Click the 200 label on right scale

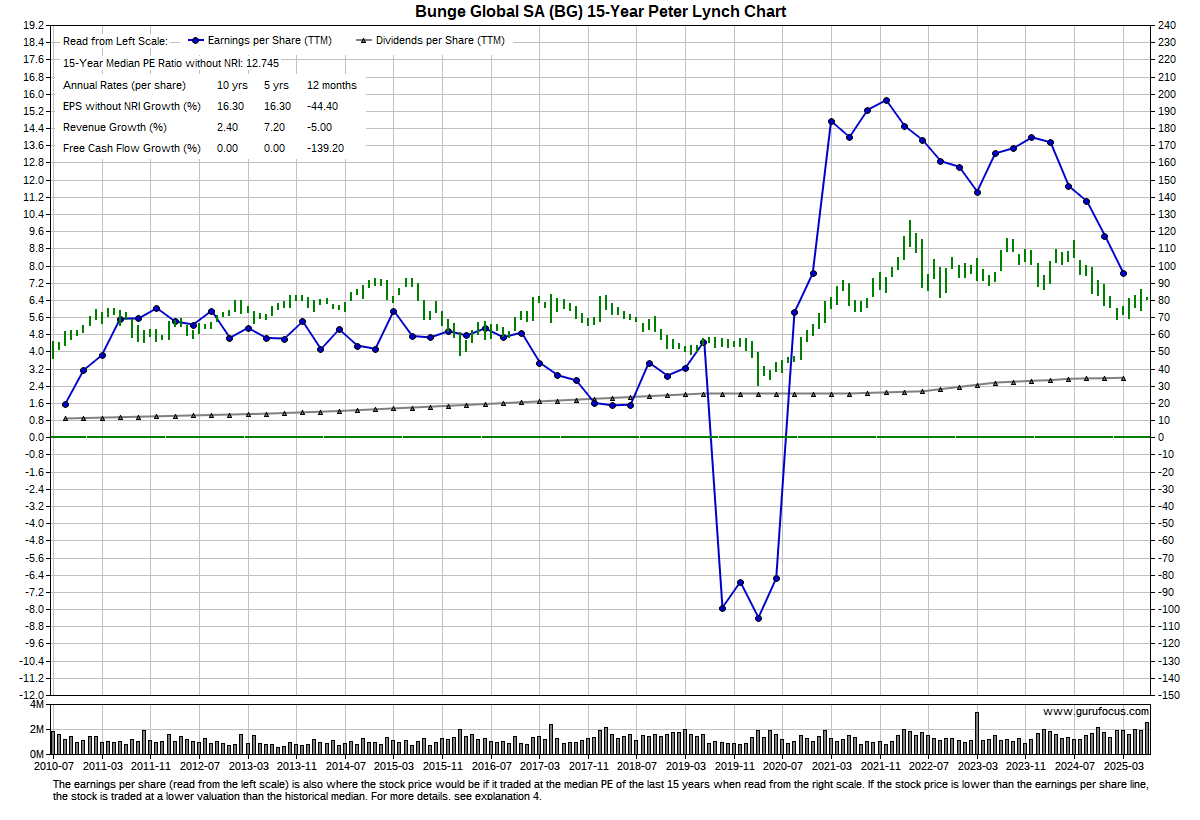click(x=1165, y=94)
